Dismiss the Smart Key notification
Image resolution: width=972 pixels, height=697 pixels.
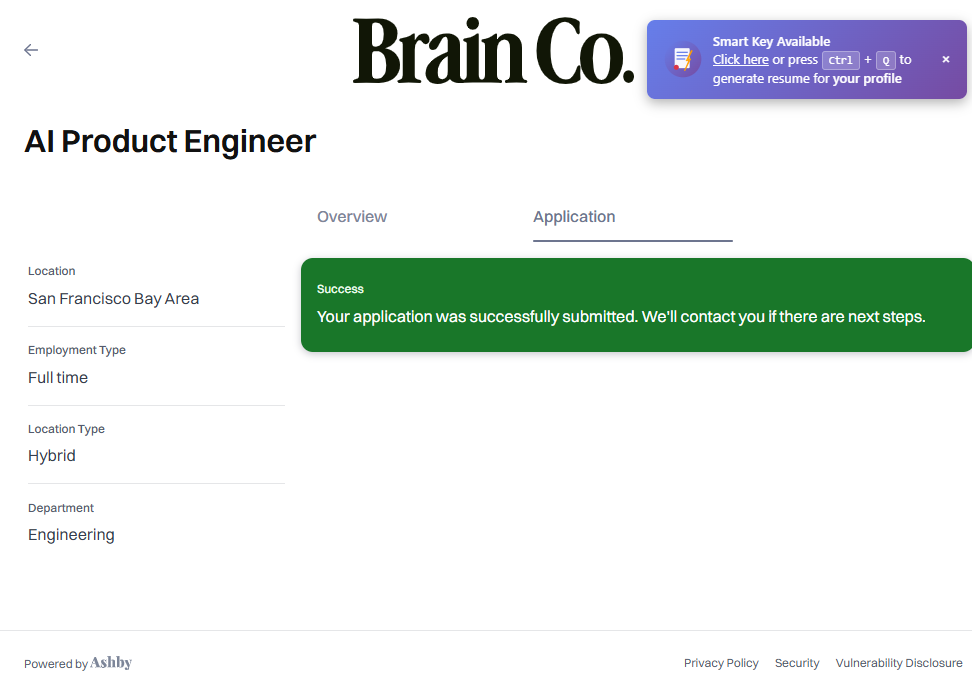(x=946, y=60)
